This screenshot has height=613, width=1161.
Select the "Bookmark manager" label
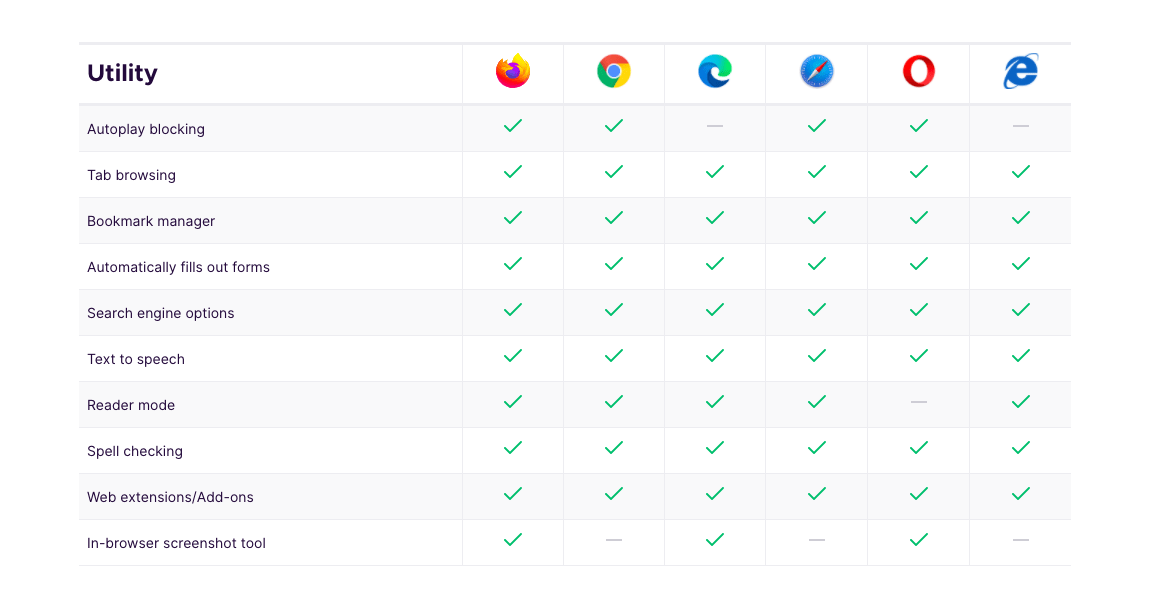[x=151, y=221]
